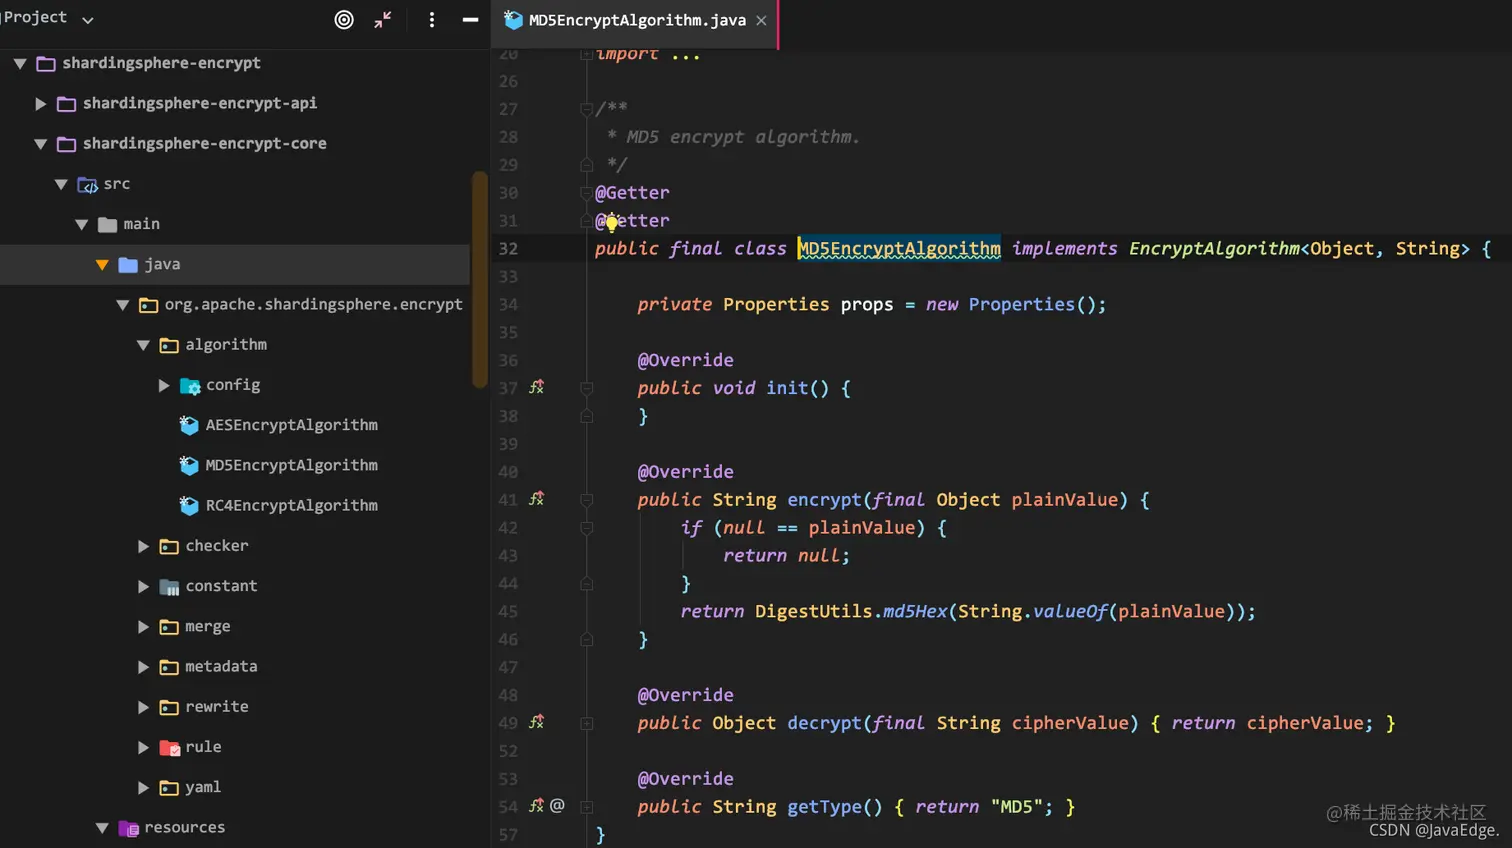The height and width of the screenshot is (848, 1512).
Task: Expand the metadata package arrow
Action: pyautogui.click(x=143, y=666)
